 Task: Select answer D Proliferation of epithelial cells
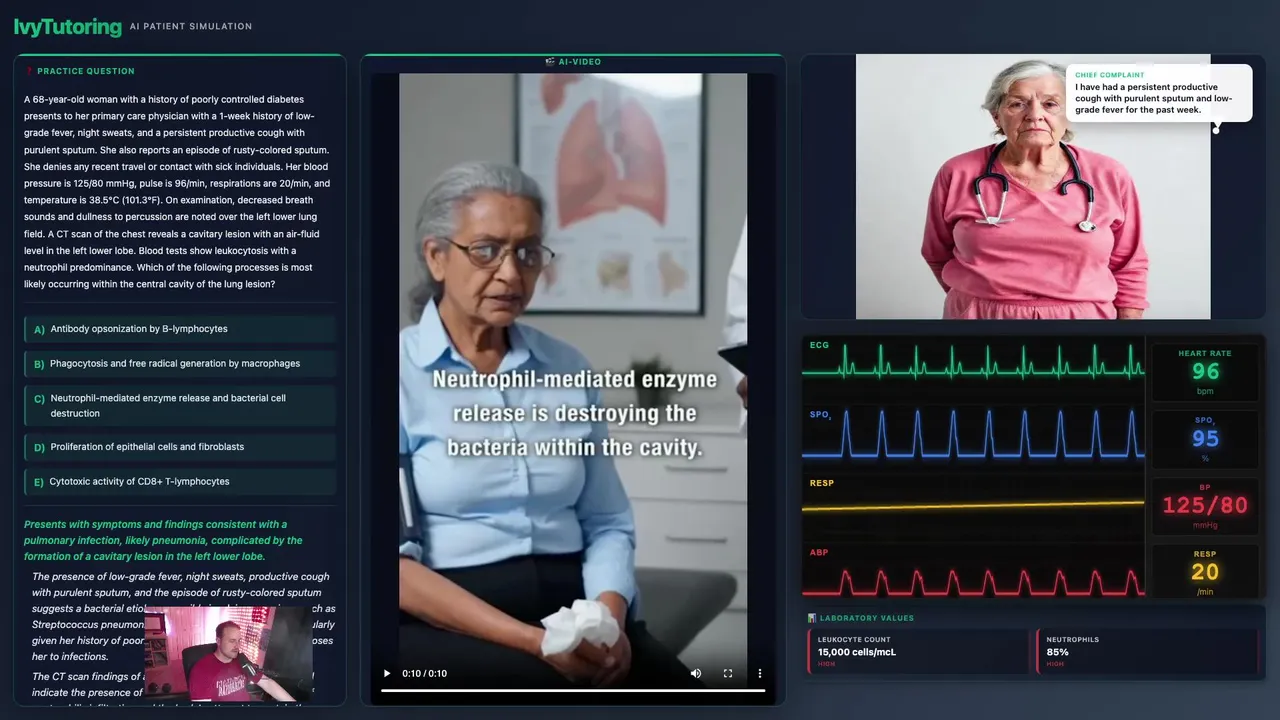click(x=180, y=447)
